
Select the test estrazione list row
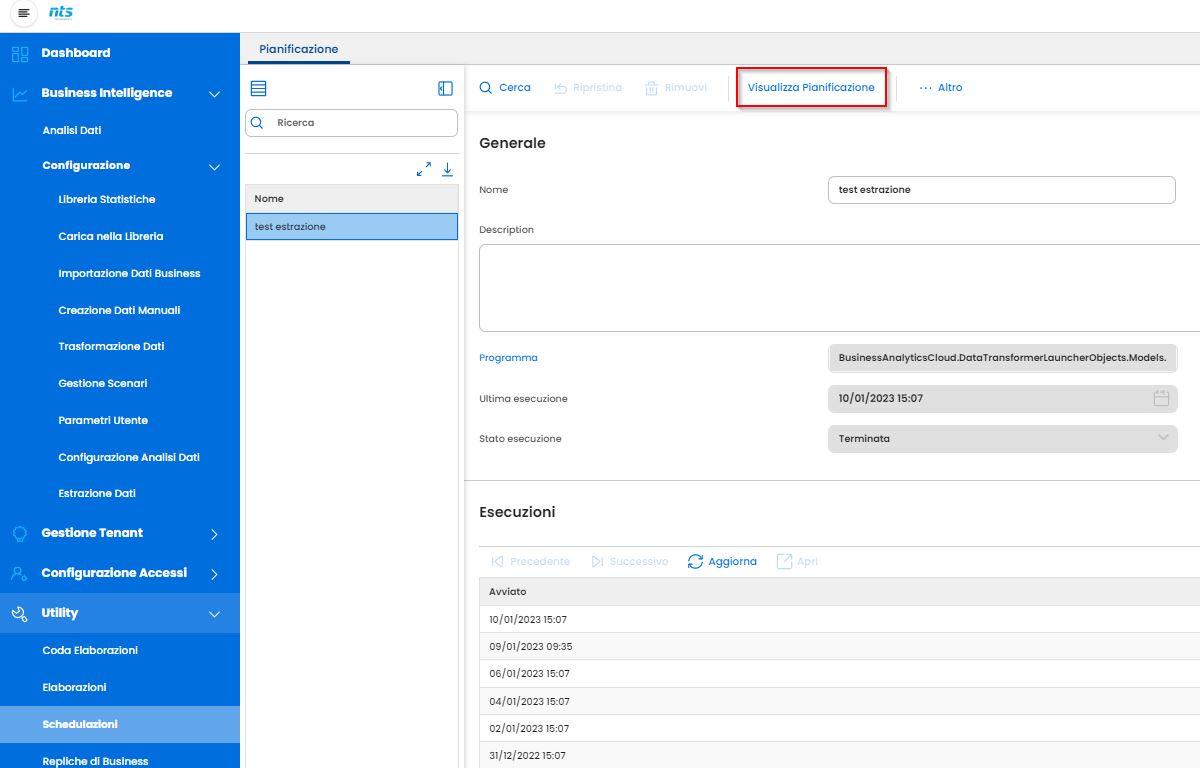pos(351,227)
